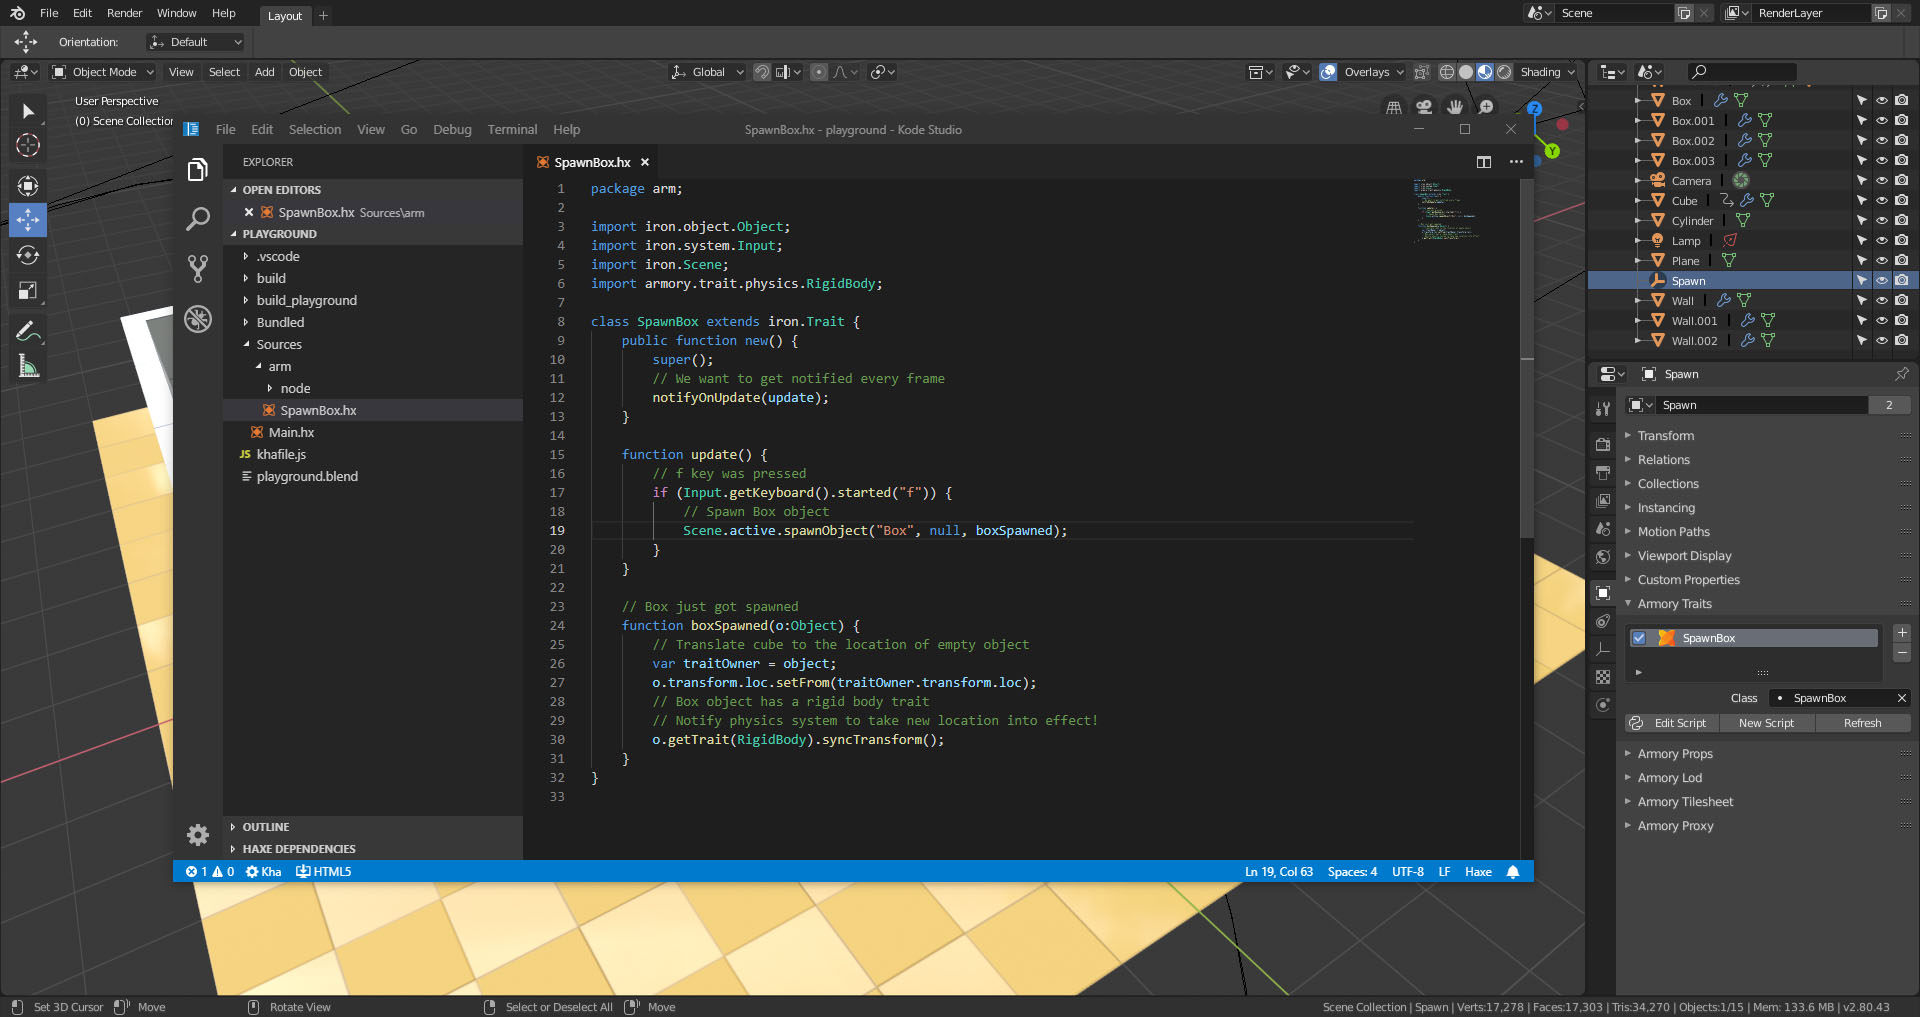Toggle visibility of the Spawn object
This screenshot has width=1920, height=1017.
point(1881,281)
